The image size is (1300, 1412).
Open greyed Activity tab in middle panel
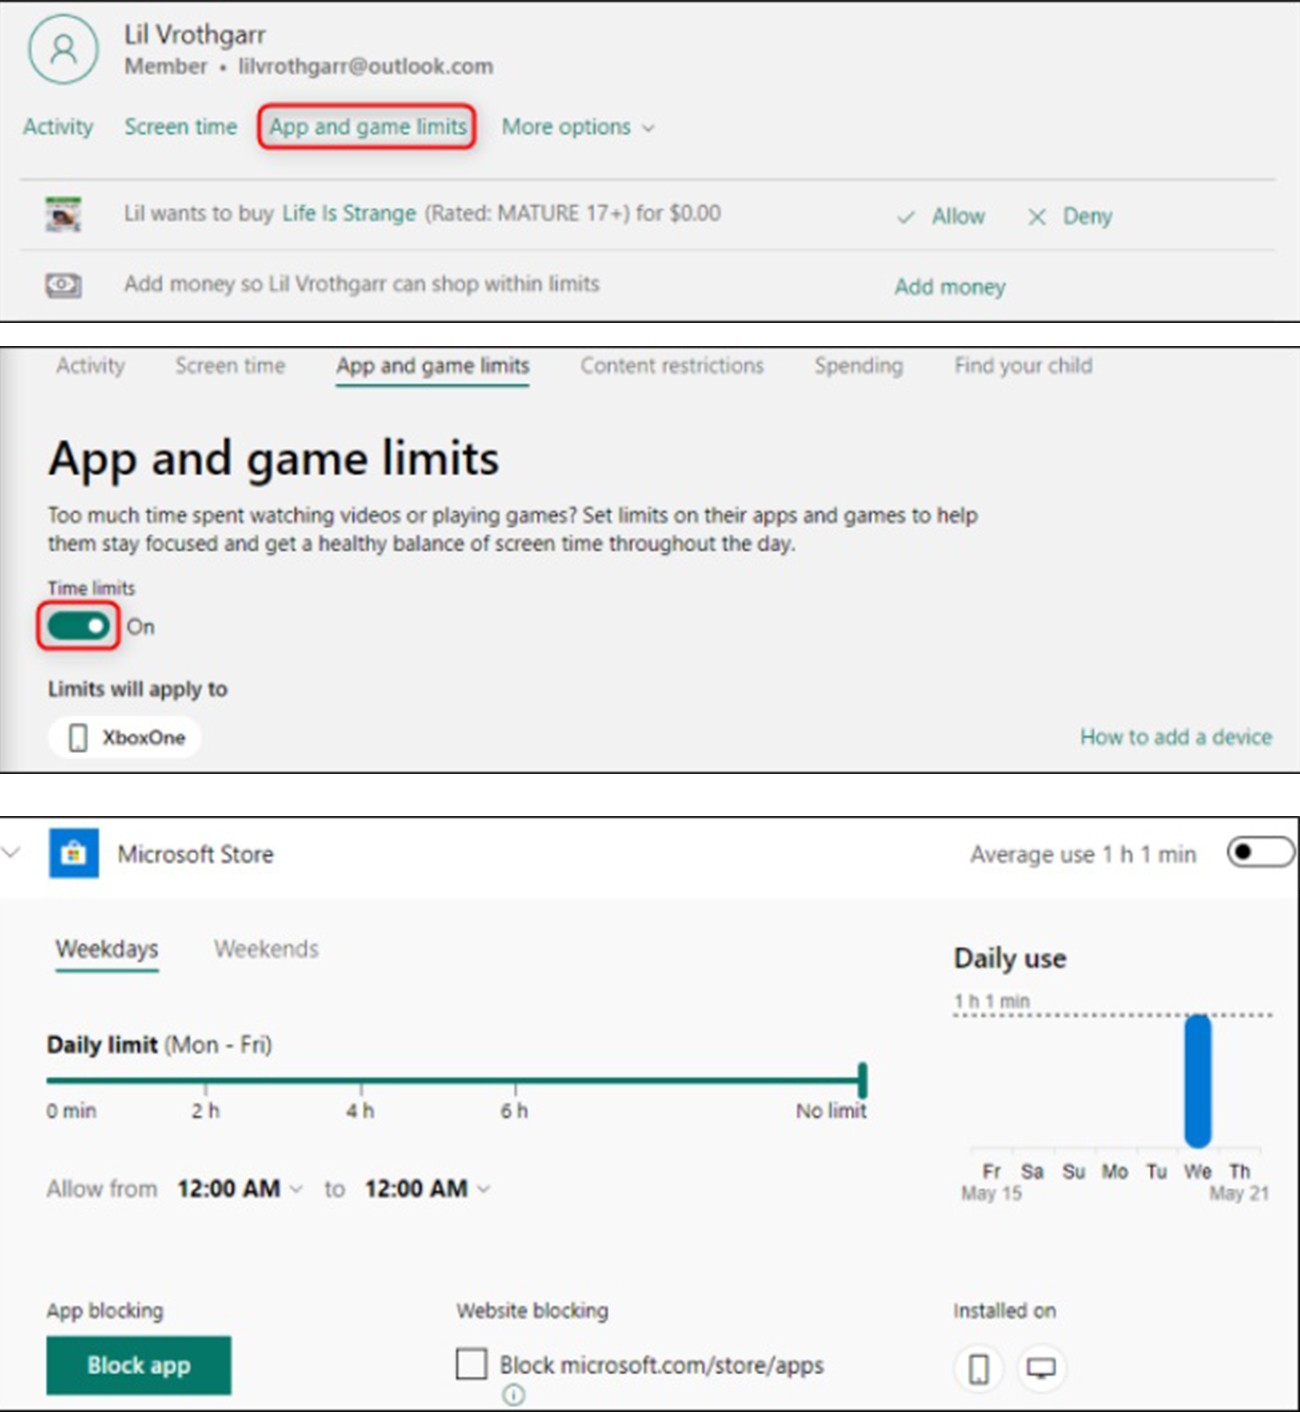coord(90,366)
